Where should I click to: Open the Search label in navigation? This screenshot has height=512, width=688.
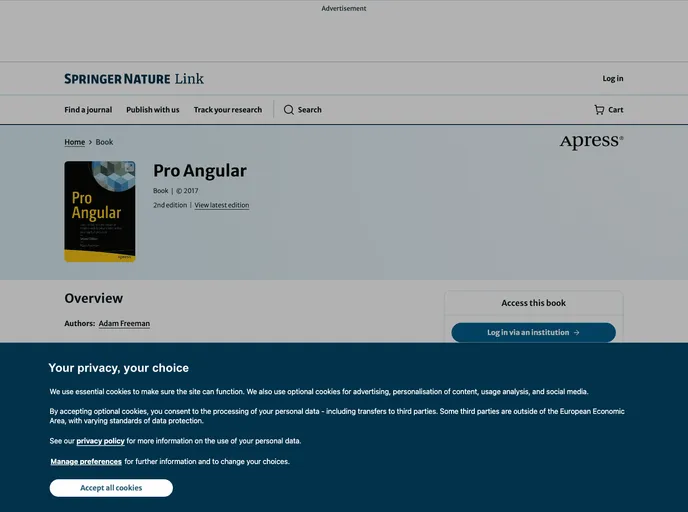[310, 110]
